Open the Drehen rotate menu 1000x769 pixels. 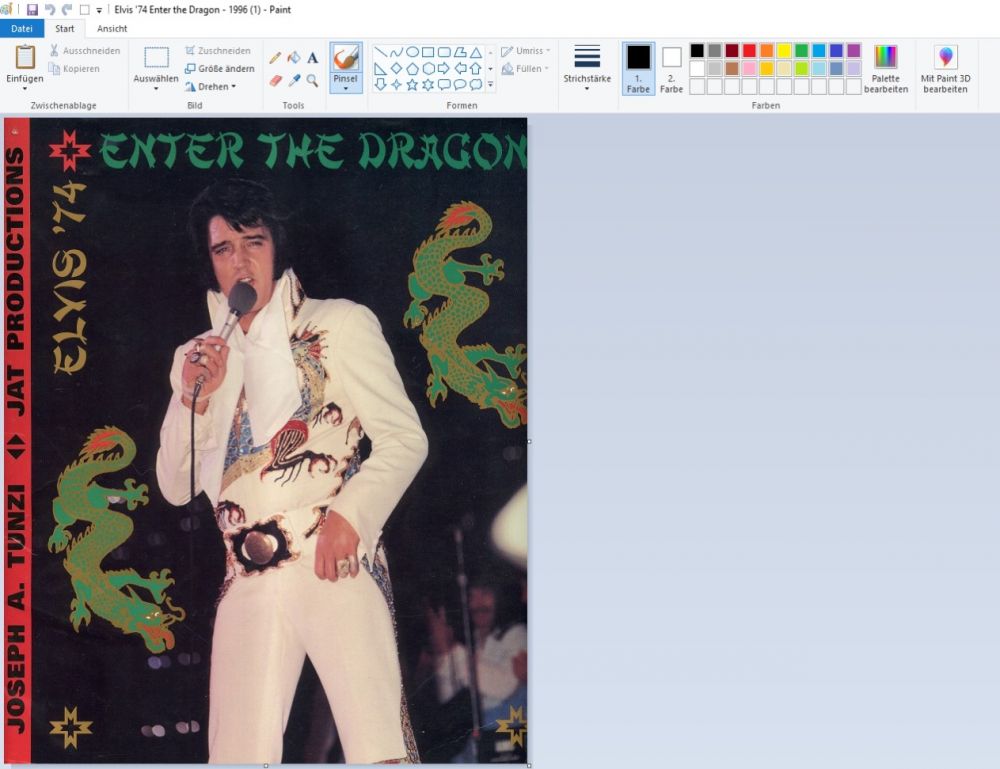click(210, 86)
